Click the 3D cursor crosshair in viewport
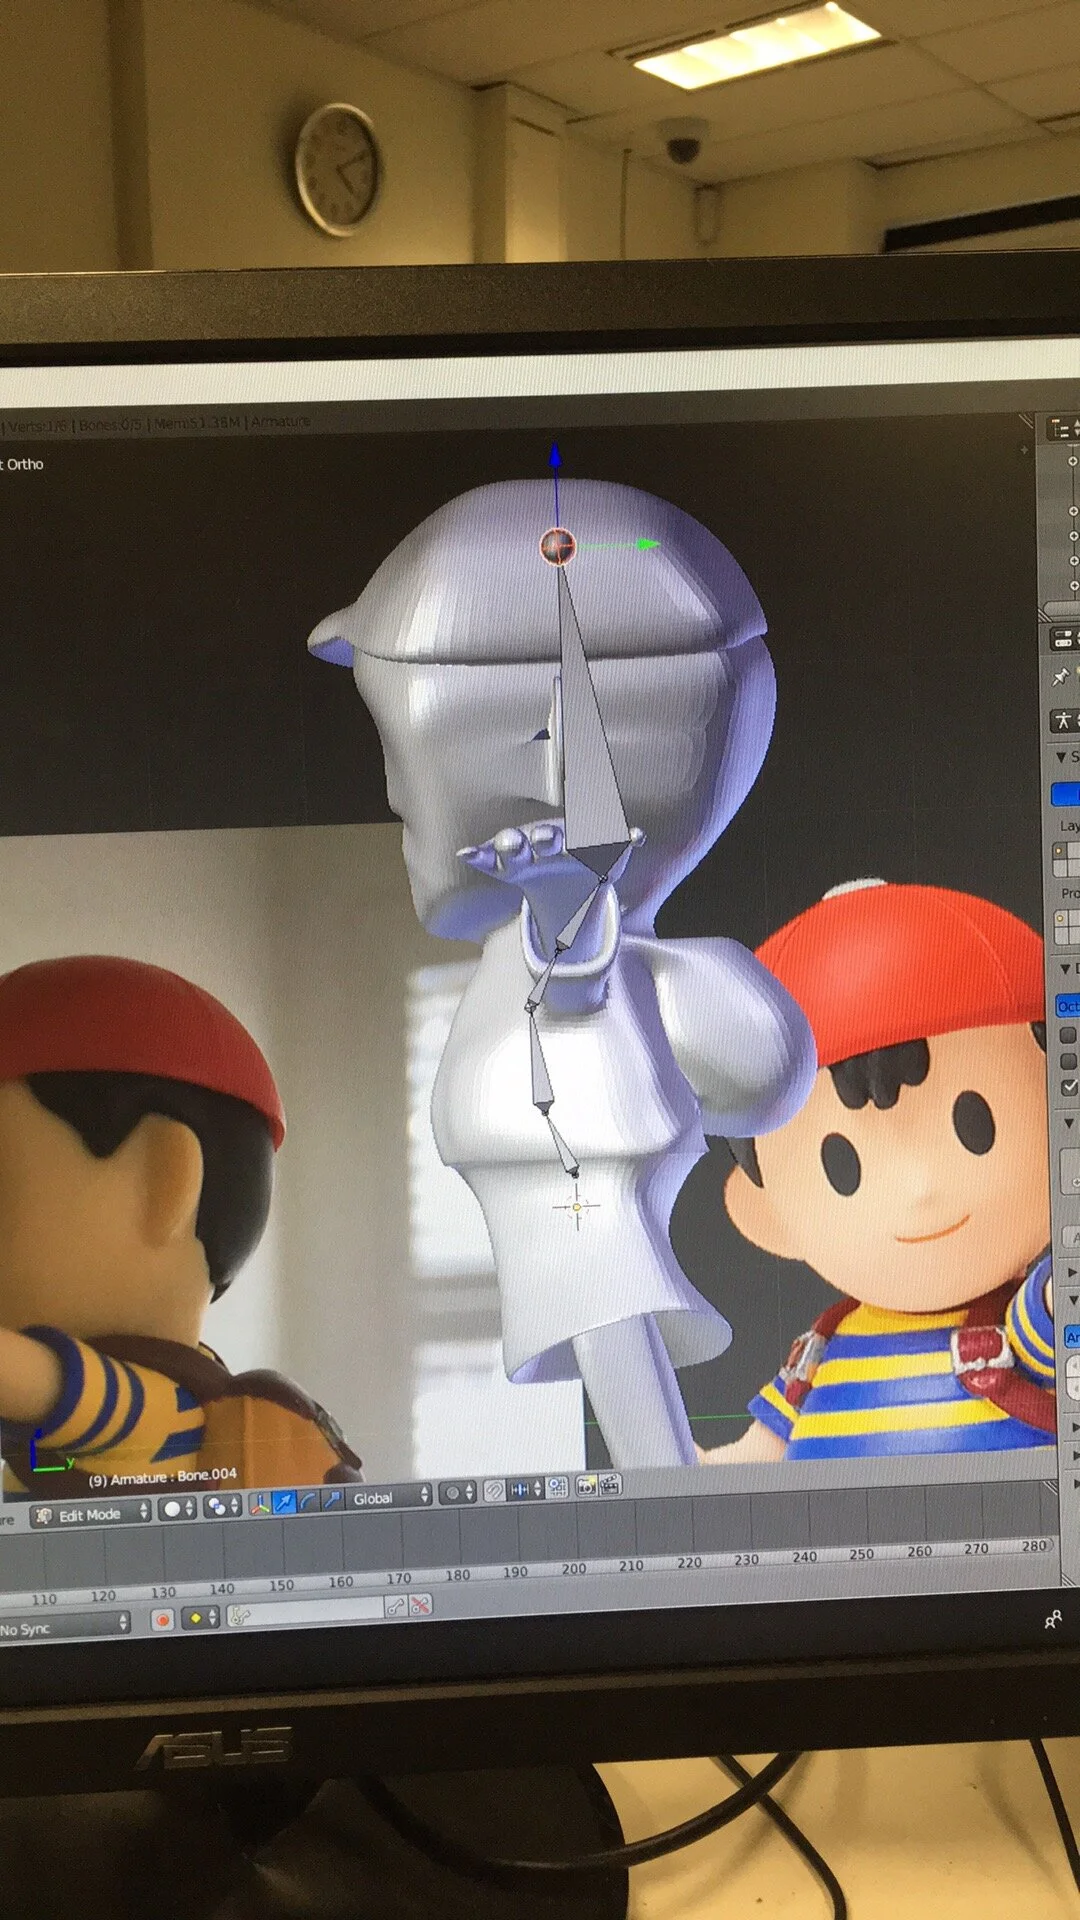1080x1920 pixels. pos(576,1207)
